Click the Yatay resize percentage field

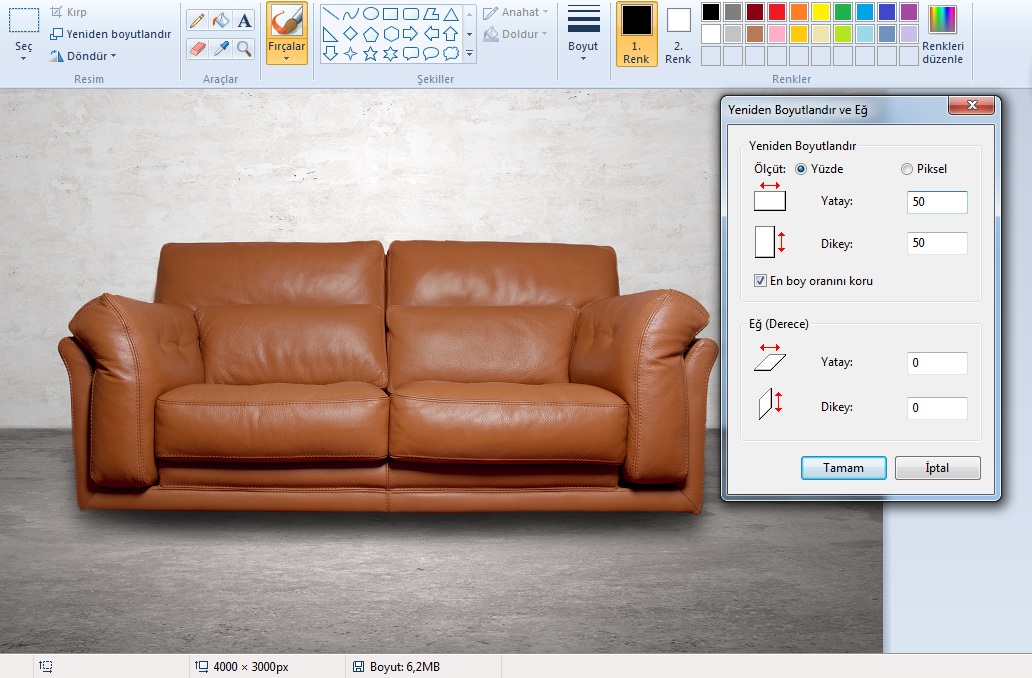coord(937,202)
